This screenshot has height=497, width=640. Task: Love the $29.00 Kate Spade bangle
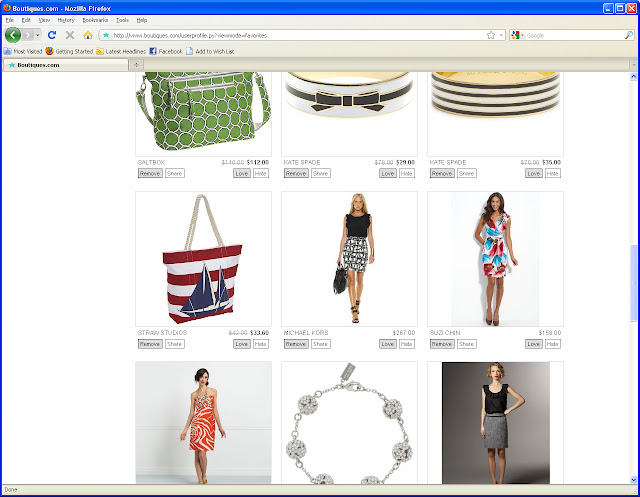[x=388, y=173]
